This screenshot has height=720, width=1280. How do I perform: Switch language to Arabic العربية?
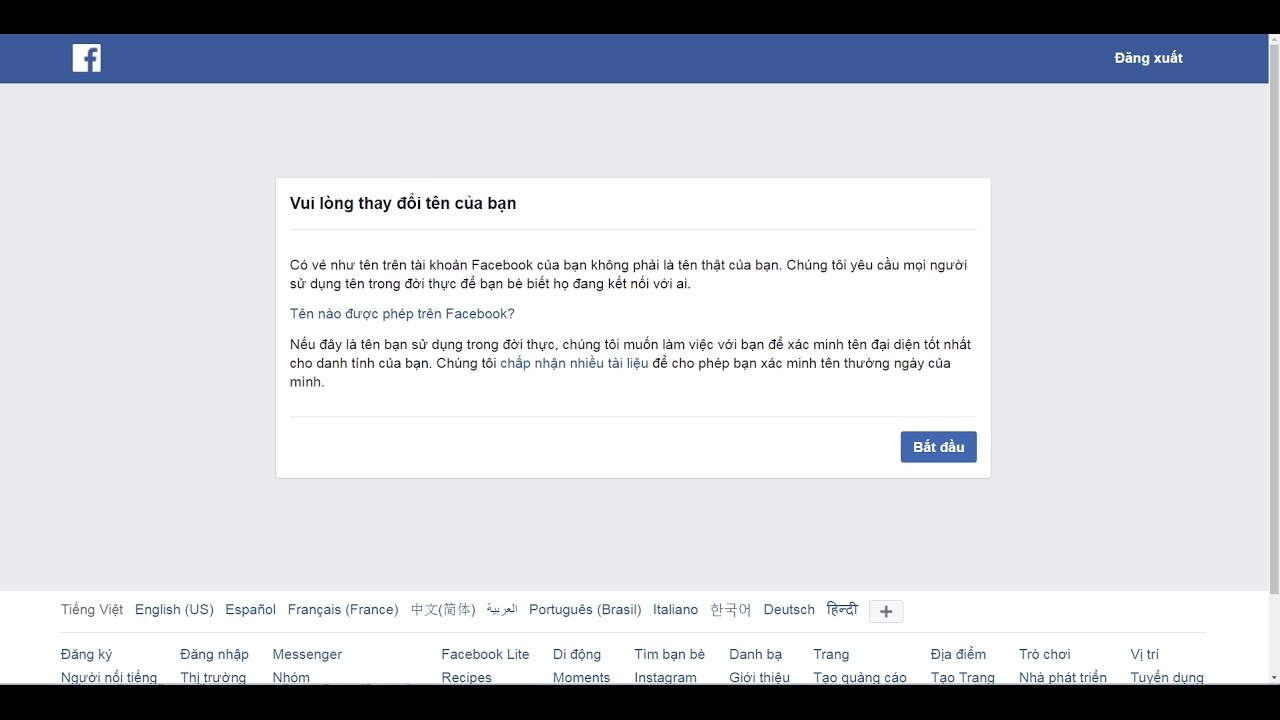coord(502,609)
